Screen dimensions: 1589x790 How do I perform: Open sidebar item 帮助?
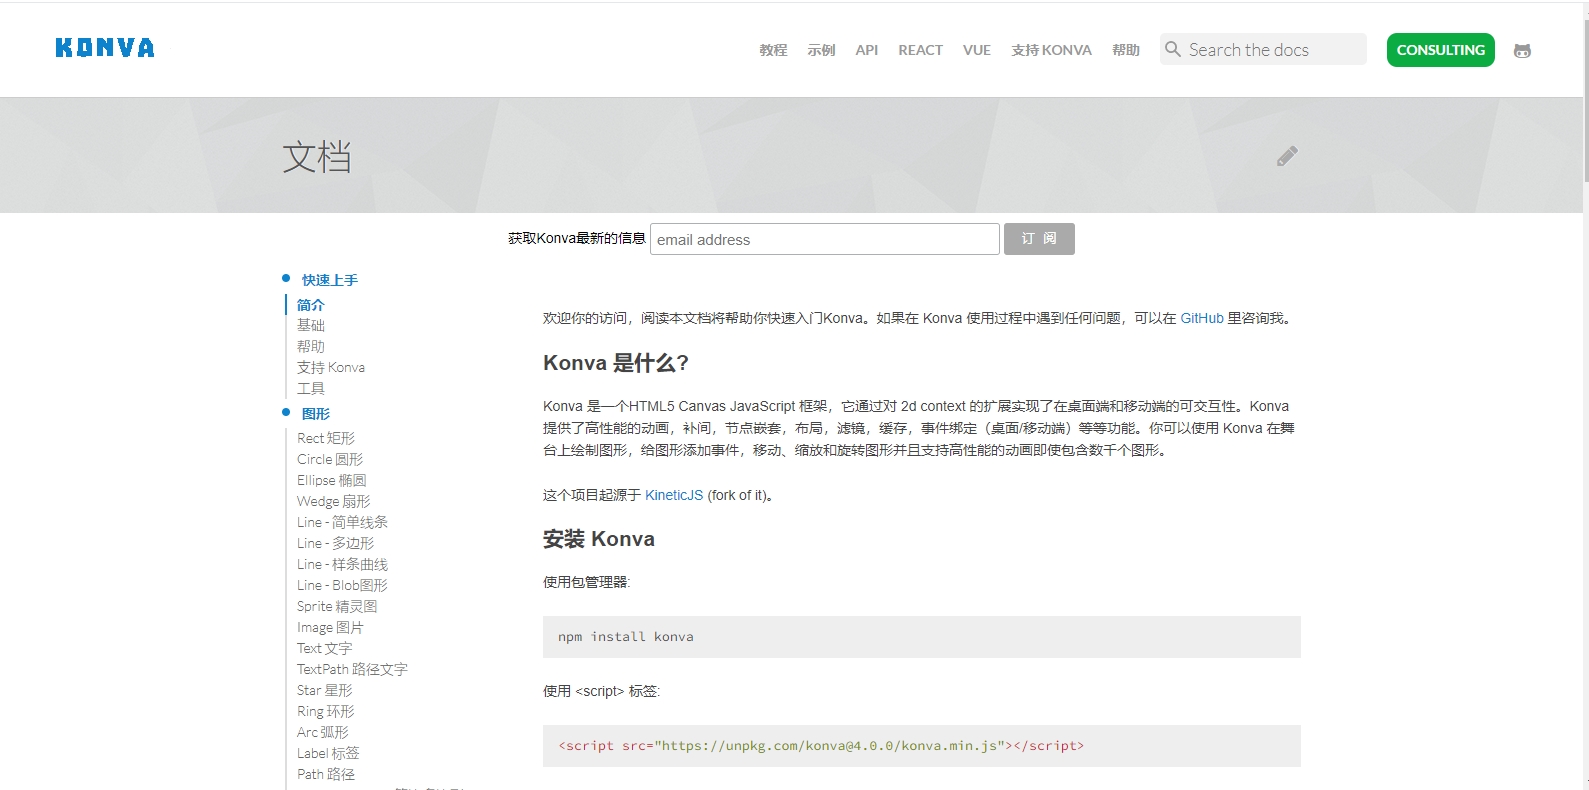point(311,347)
